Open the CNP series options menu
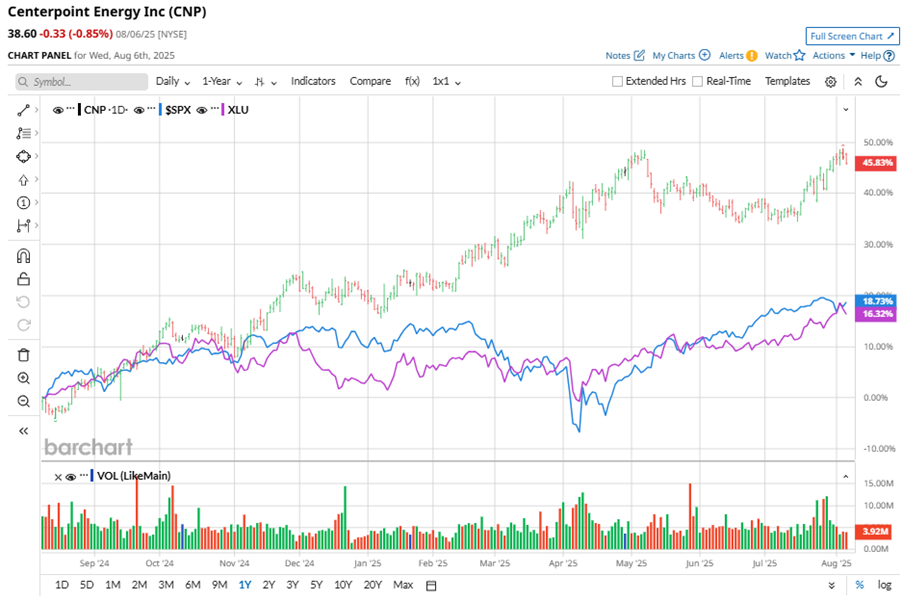This screenshot has width=902, height=601. pos(70,108)
